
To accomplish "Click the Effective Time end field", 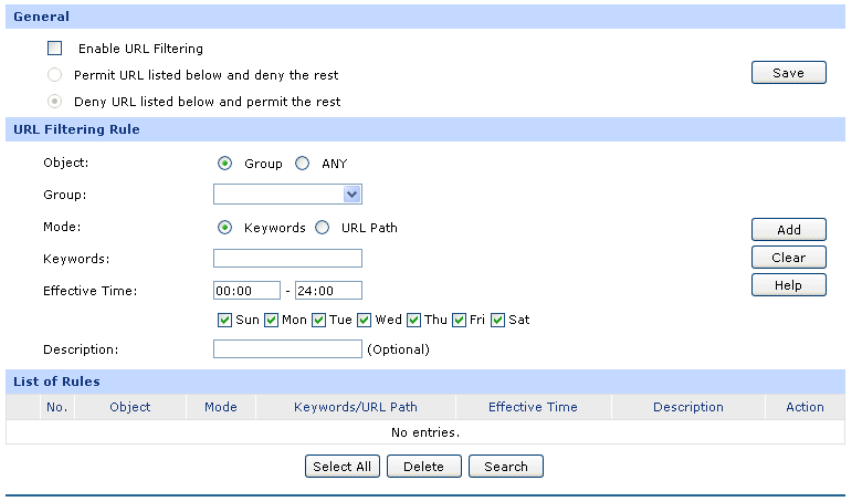I will pos(328,291).
